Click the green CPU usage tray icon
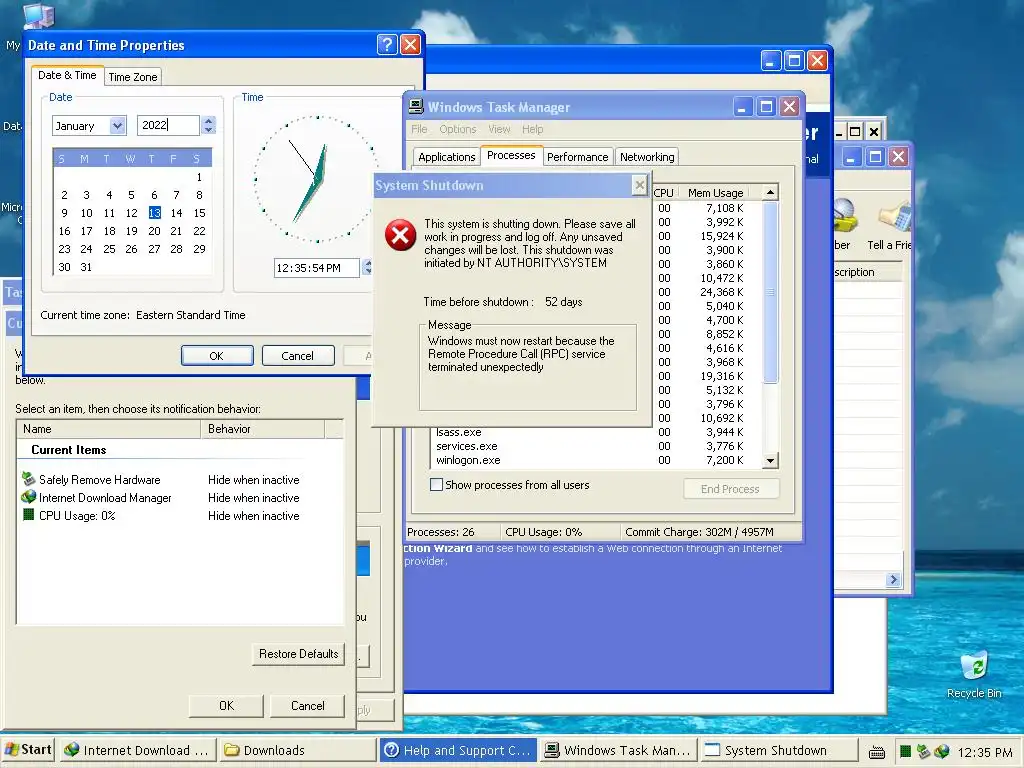The image size is (1024, 768). 905,751
